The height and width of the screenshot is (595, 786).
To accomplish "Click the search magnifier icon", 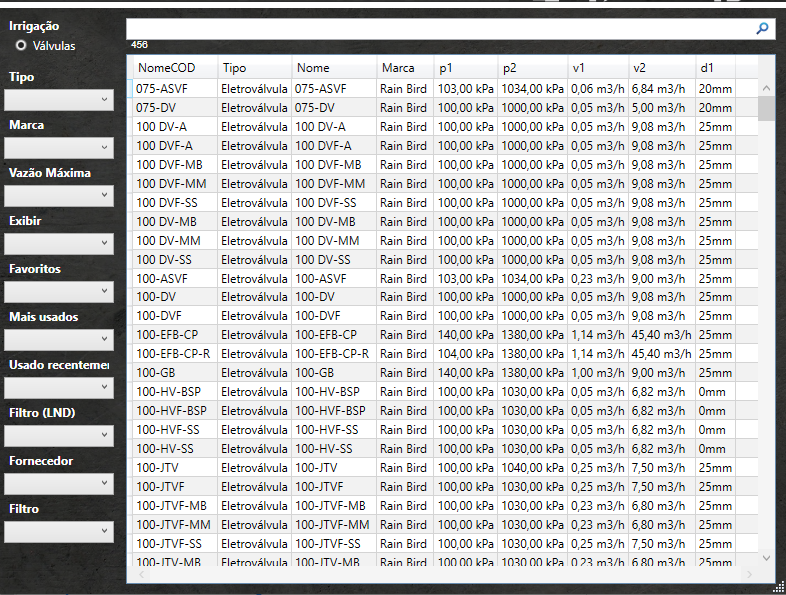I will [763, 29].
